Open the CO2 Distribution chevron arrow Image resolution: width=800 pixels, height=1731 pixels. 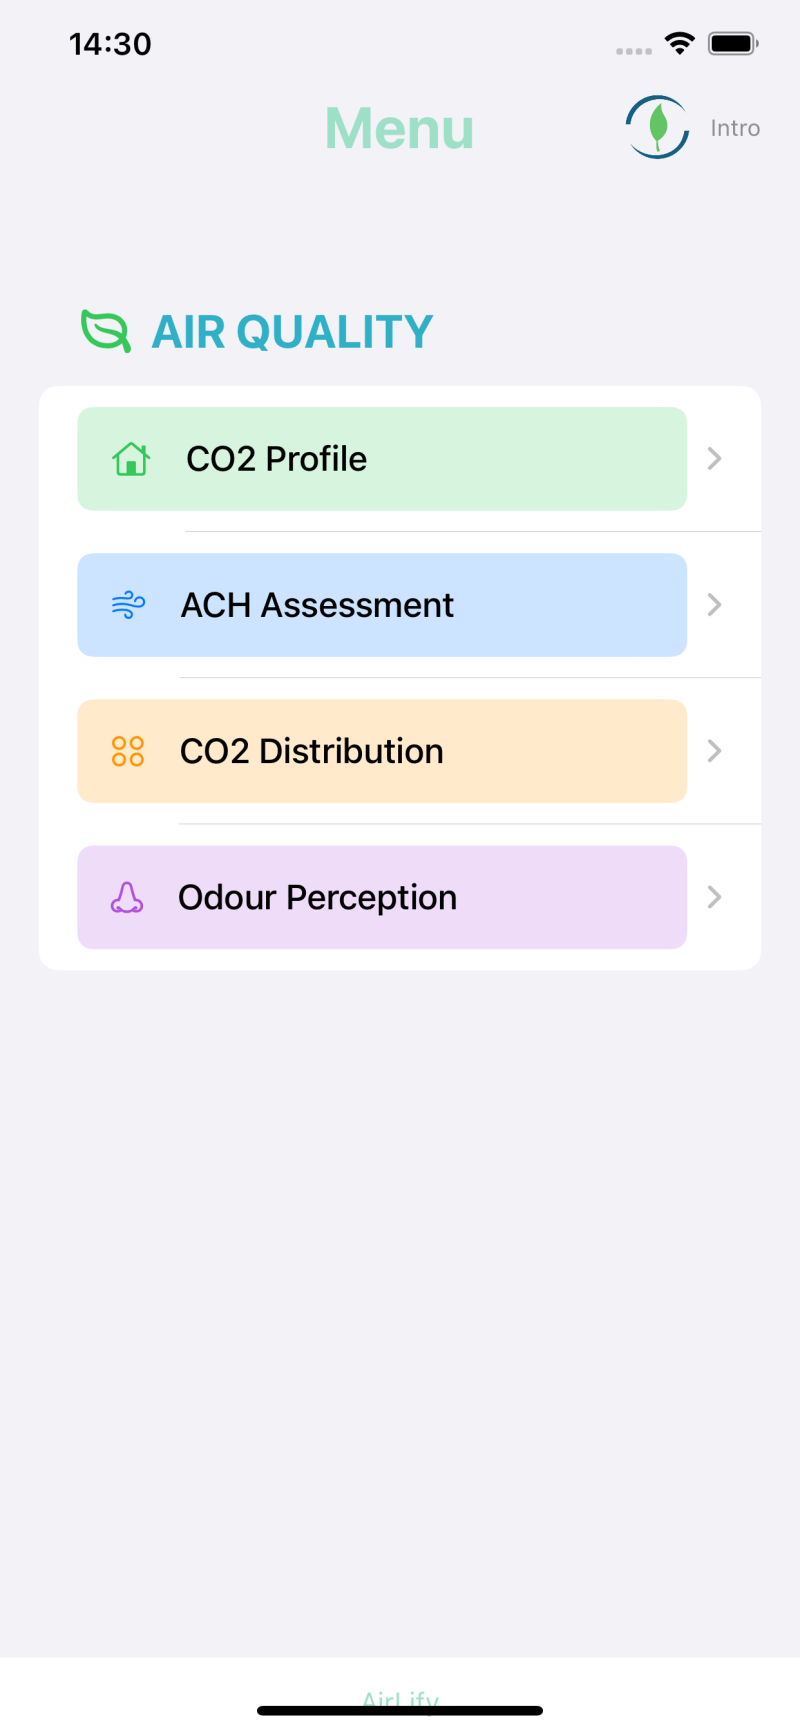[714, 751]
